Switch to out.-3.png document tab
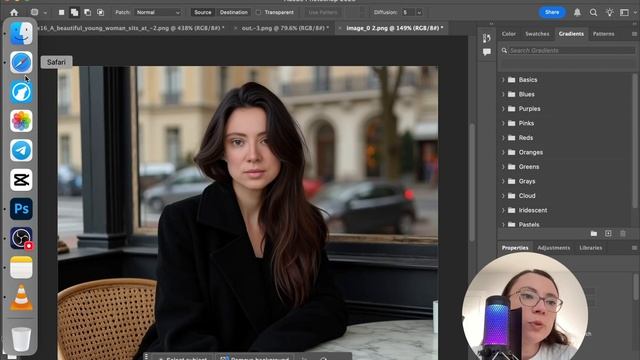Image resolution: width=640 pixels, height=360 pixels. tap(285, 28)
